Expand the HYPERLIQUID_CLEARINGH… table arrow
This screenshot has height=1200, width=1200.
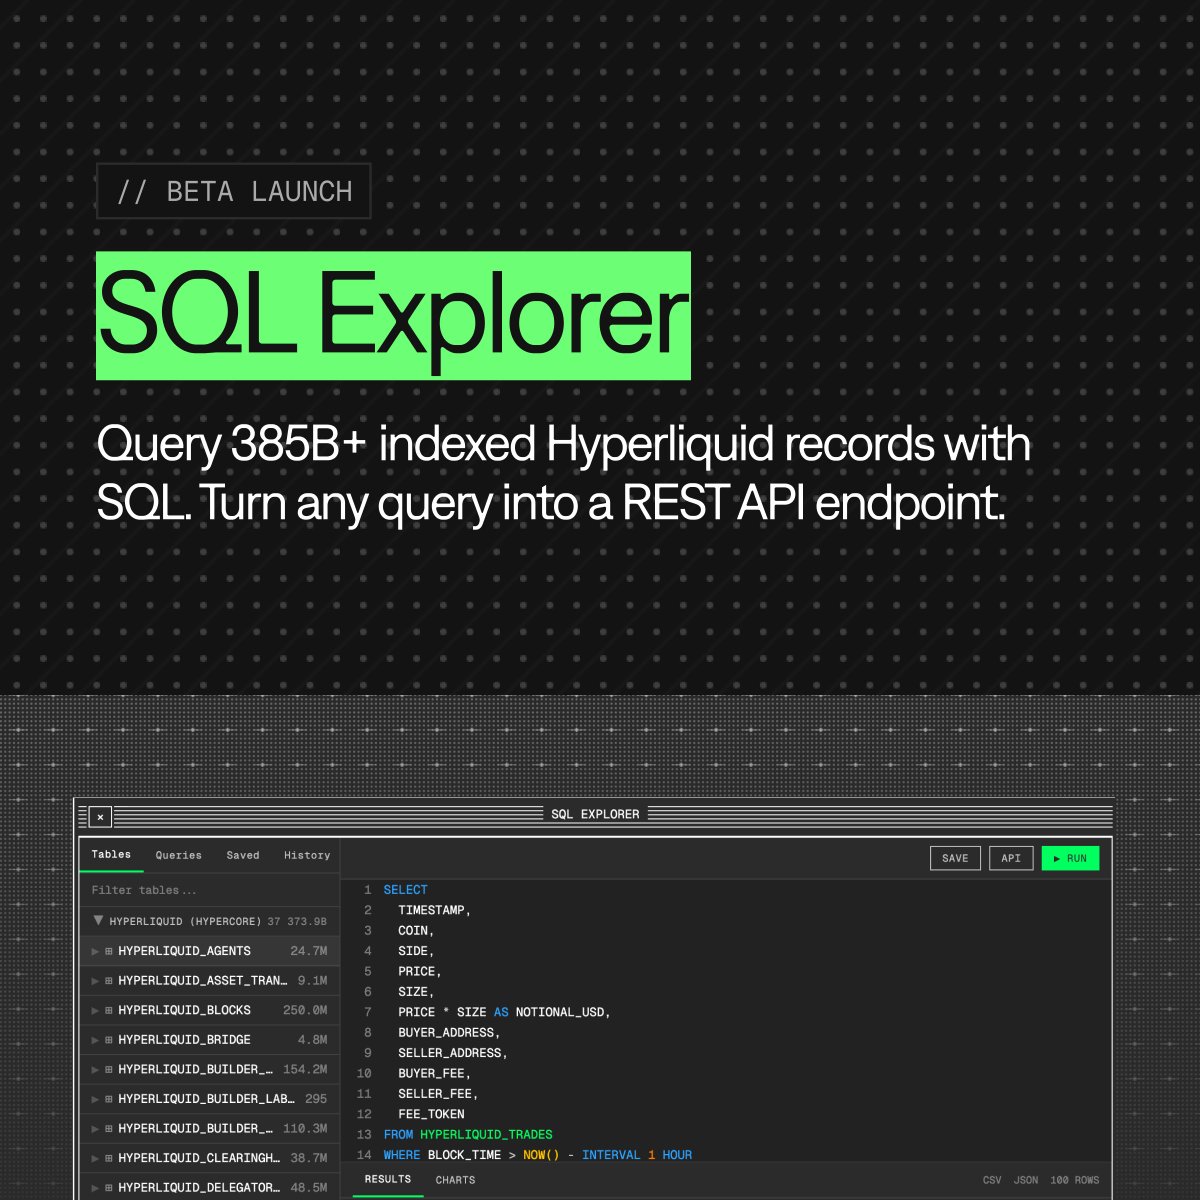coord(95,1158)
